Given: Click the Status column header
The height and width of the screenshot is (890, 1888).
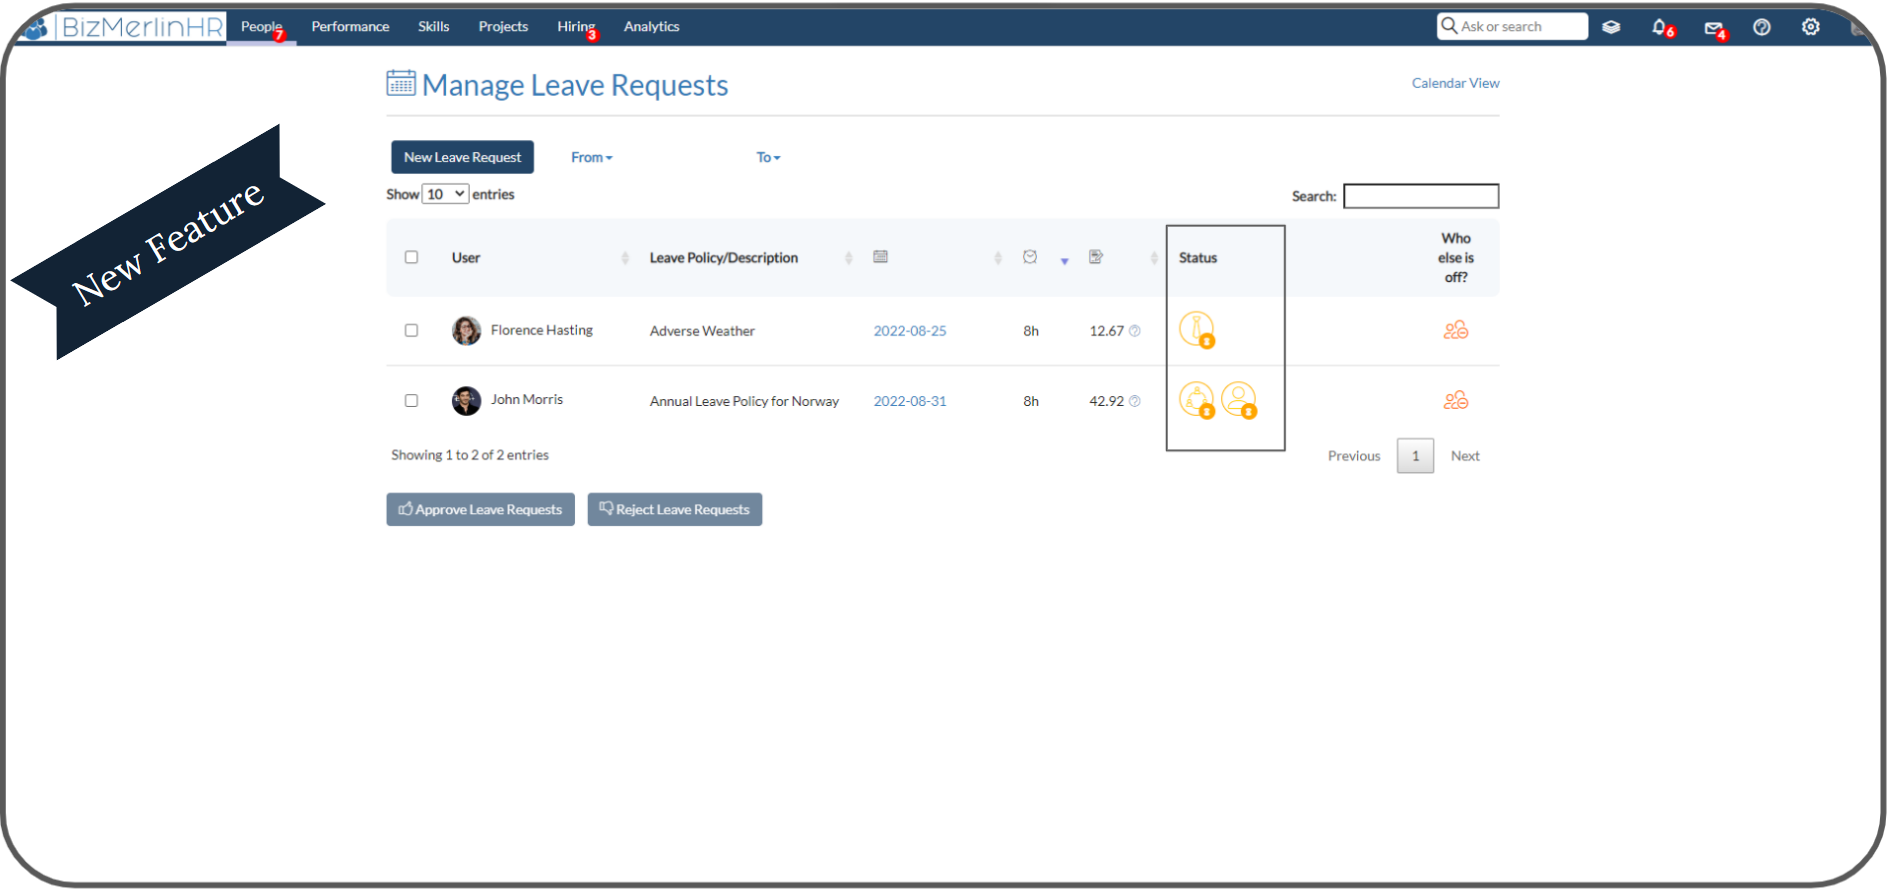Looking at the screenshot, I should (x=1198, y=258).
